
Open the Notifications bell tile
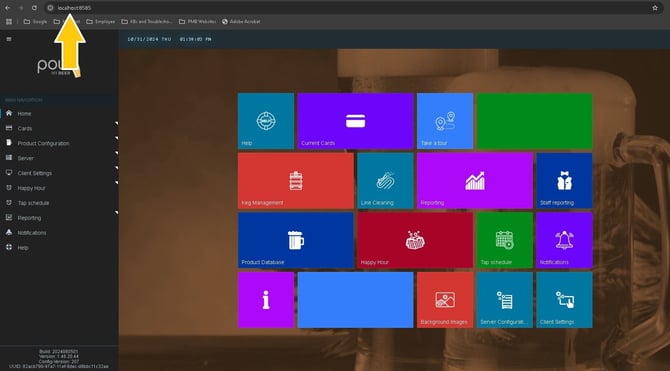(x=564, y=240)
